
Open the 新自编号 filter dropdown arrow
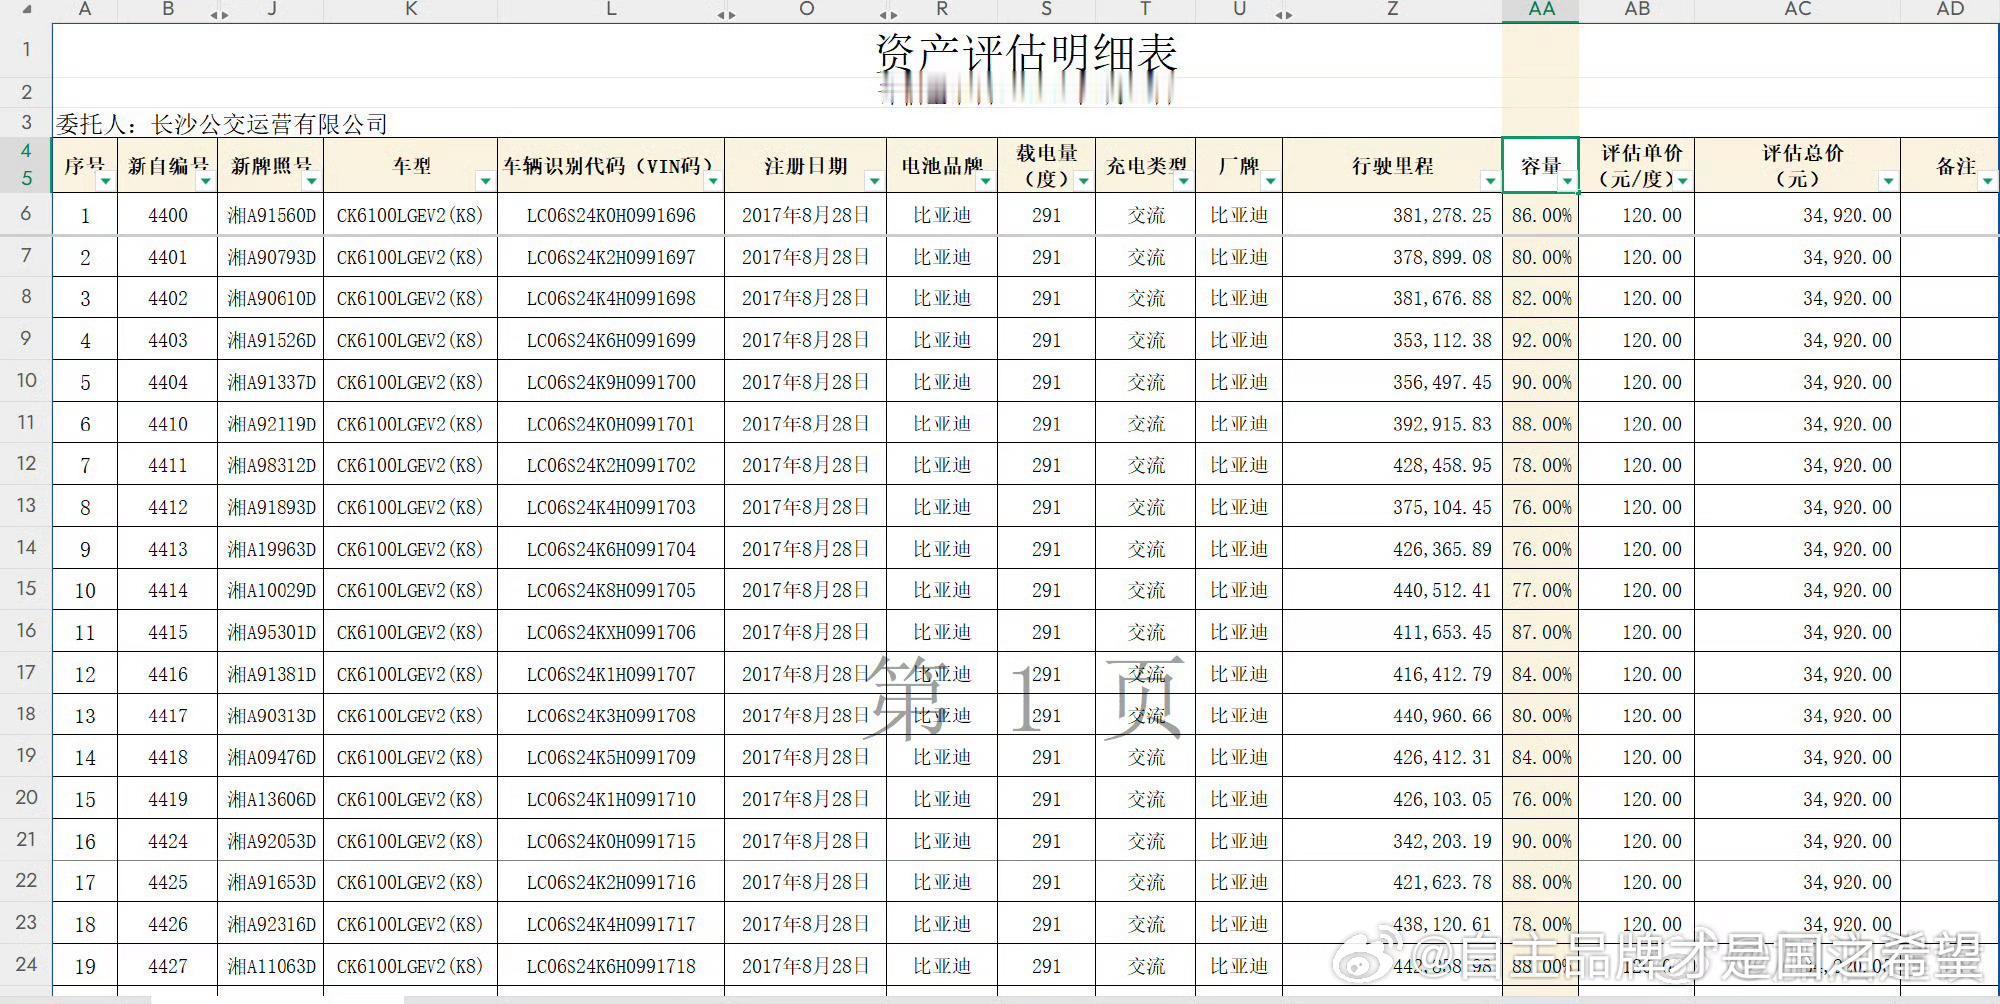pyautogui.click(x=206, y=181)
